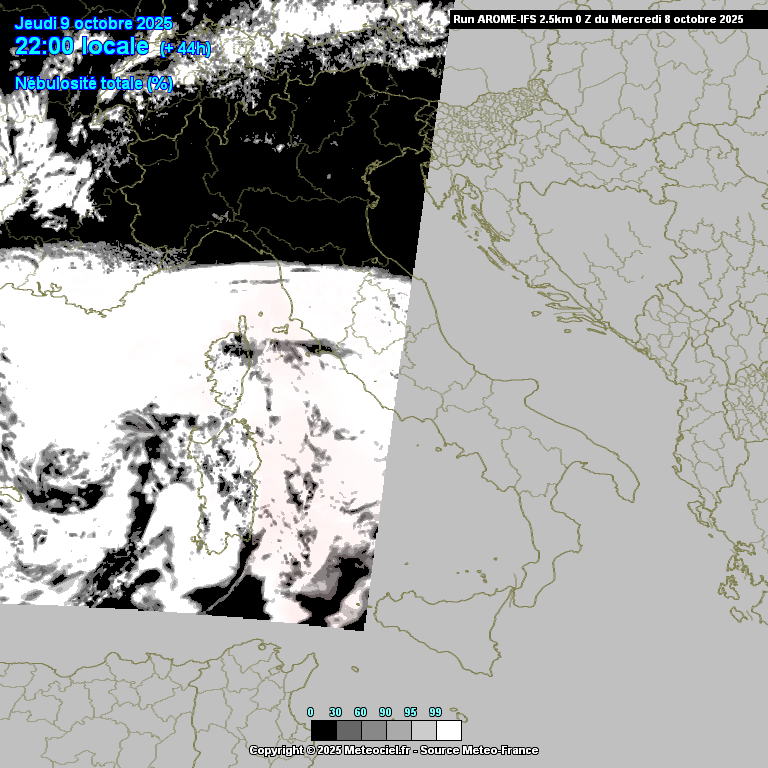
Task: Click the legend value label "99"
Action: pos(435,712)
